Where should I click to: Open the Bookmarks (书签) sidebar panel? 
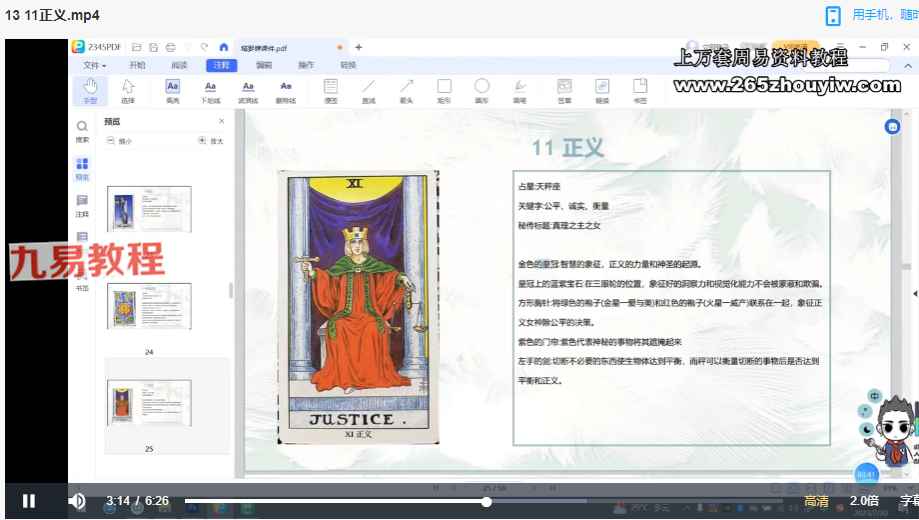click(x=82, y=283)
